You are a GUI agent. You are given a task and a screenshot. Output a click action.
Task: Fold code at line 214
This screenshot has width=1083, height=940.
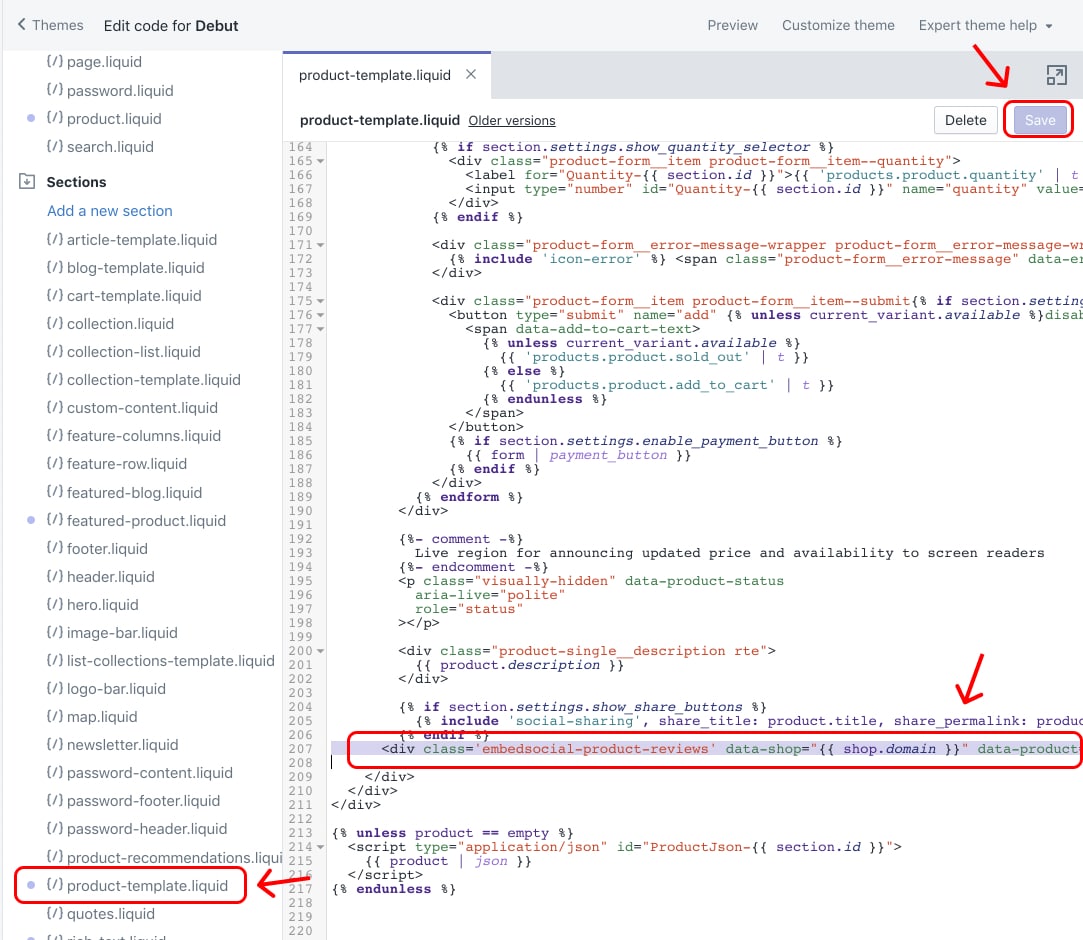(320, 847)
